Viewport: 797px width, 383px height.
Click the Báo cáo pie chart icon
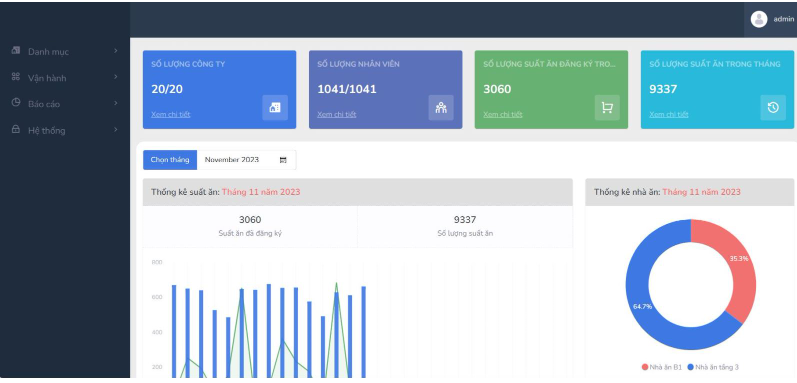[x=16, y=103]
